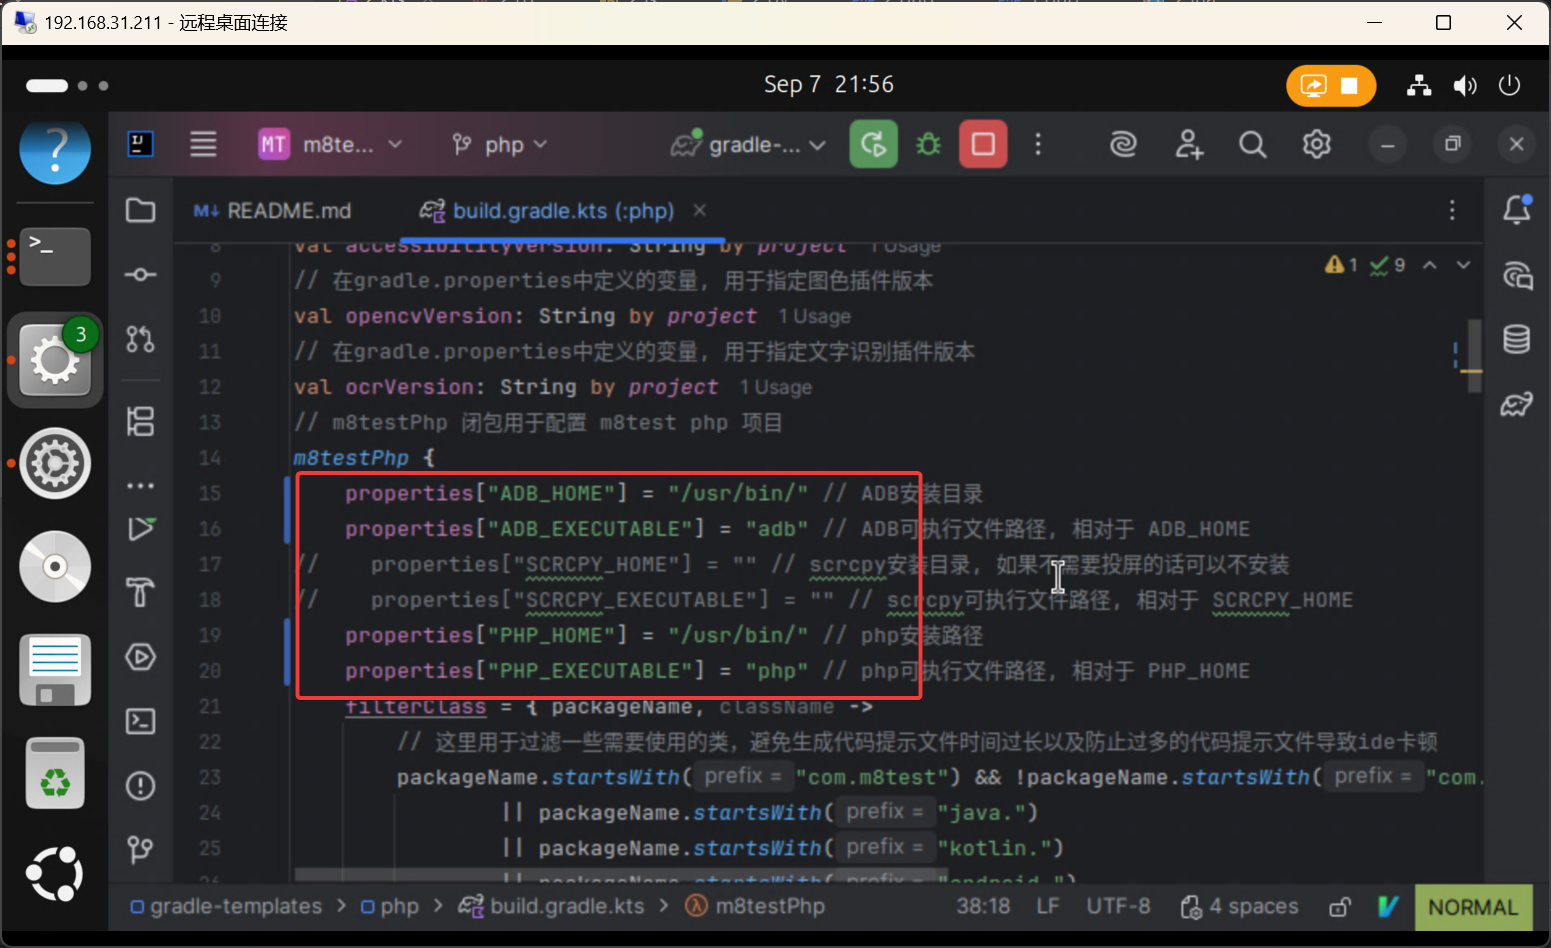Open the Notifications bell panel

pos(1516,210)
